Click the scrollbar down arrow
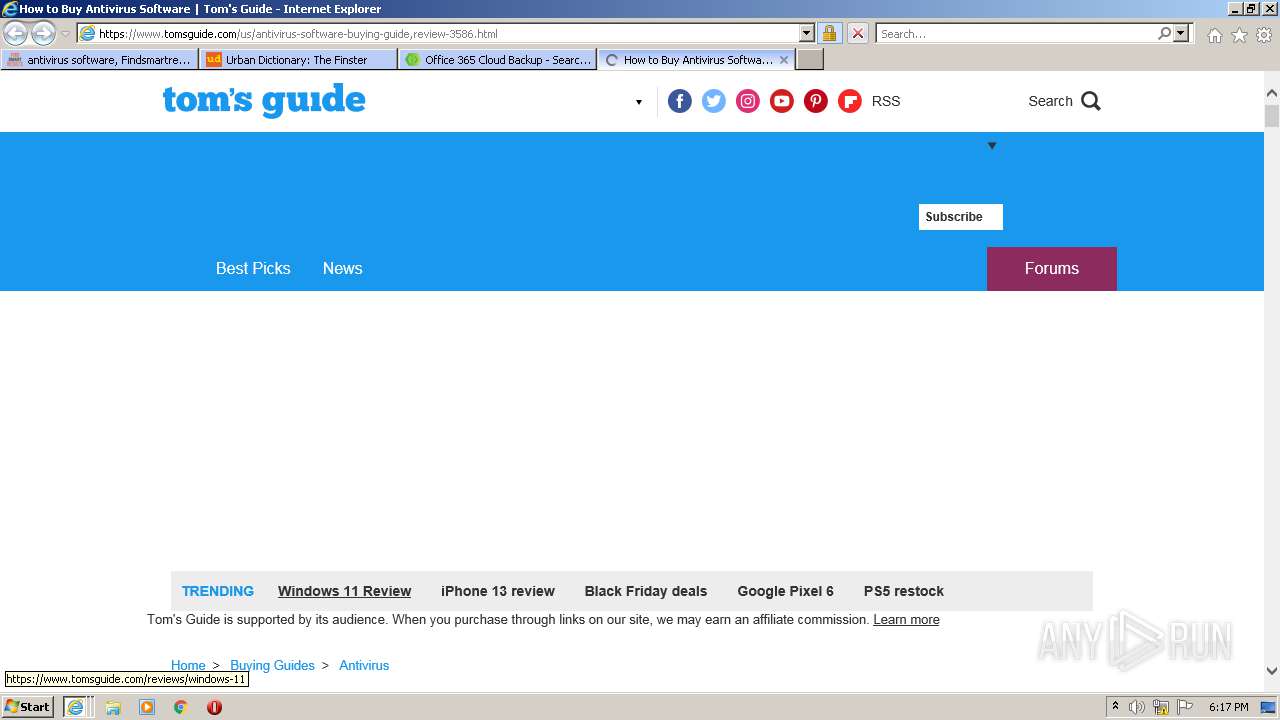This screenshot has width=1280, height=720. (1272, 671)
